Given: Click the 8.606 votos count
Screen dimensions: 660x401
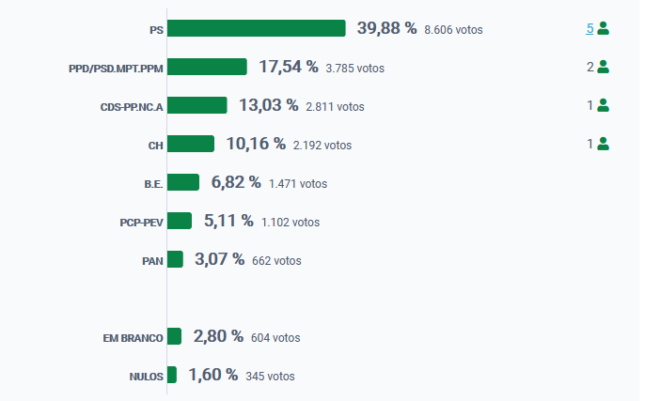Looking at the screenshot, I should coord(453,30).
